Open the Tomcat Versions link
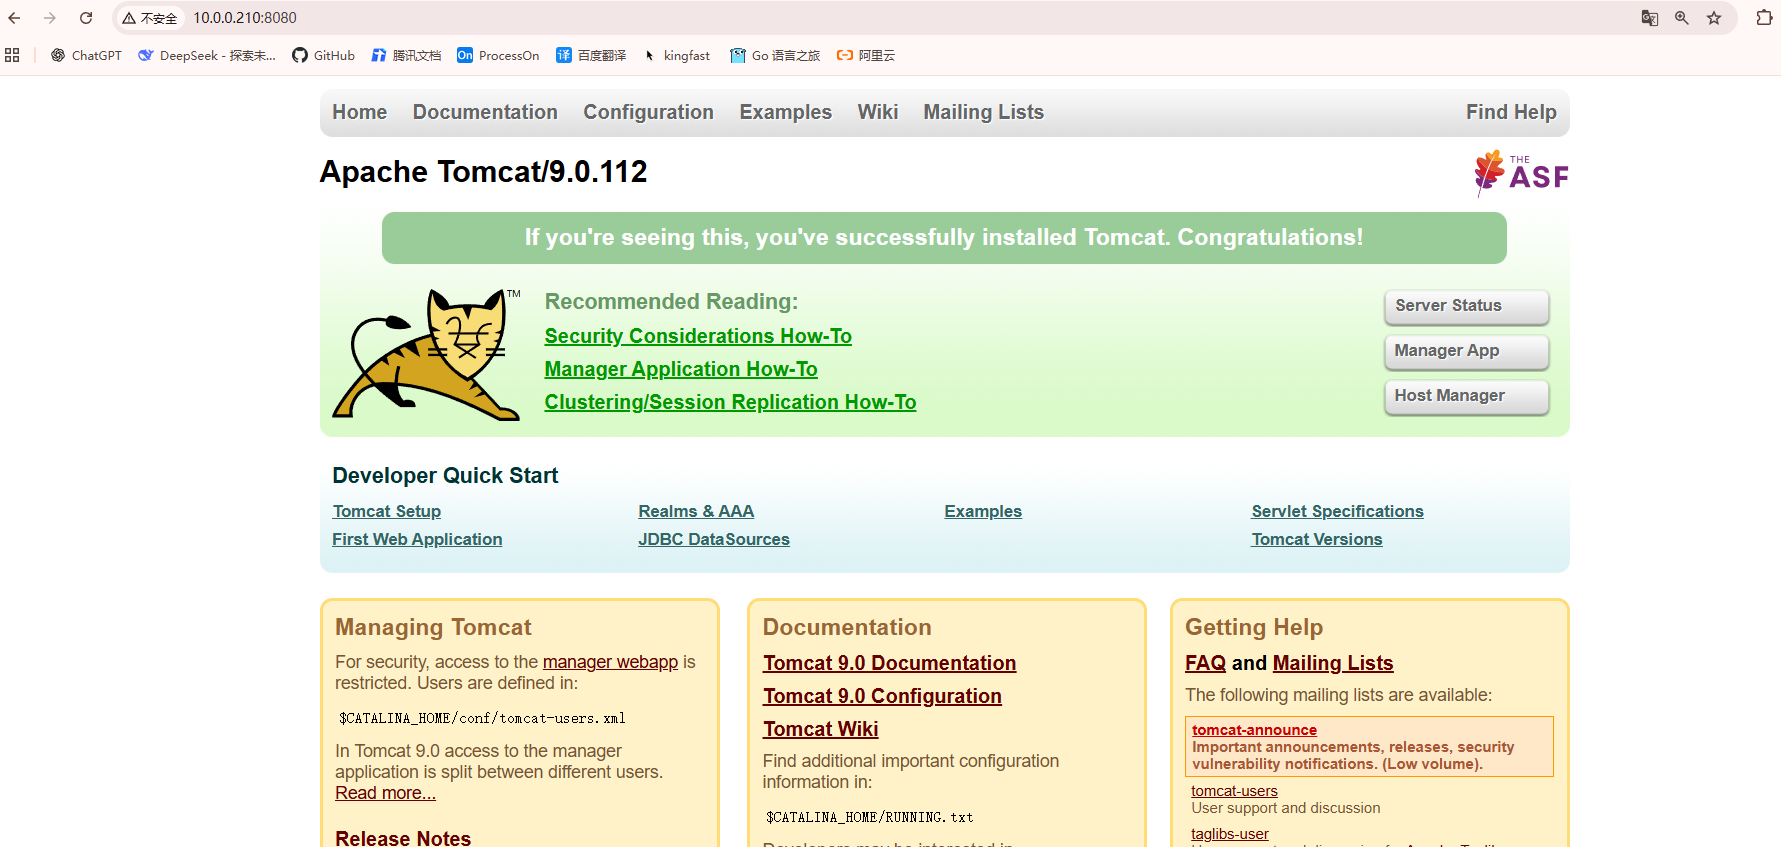 click(1317, 539)
